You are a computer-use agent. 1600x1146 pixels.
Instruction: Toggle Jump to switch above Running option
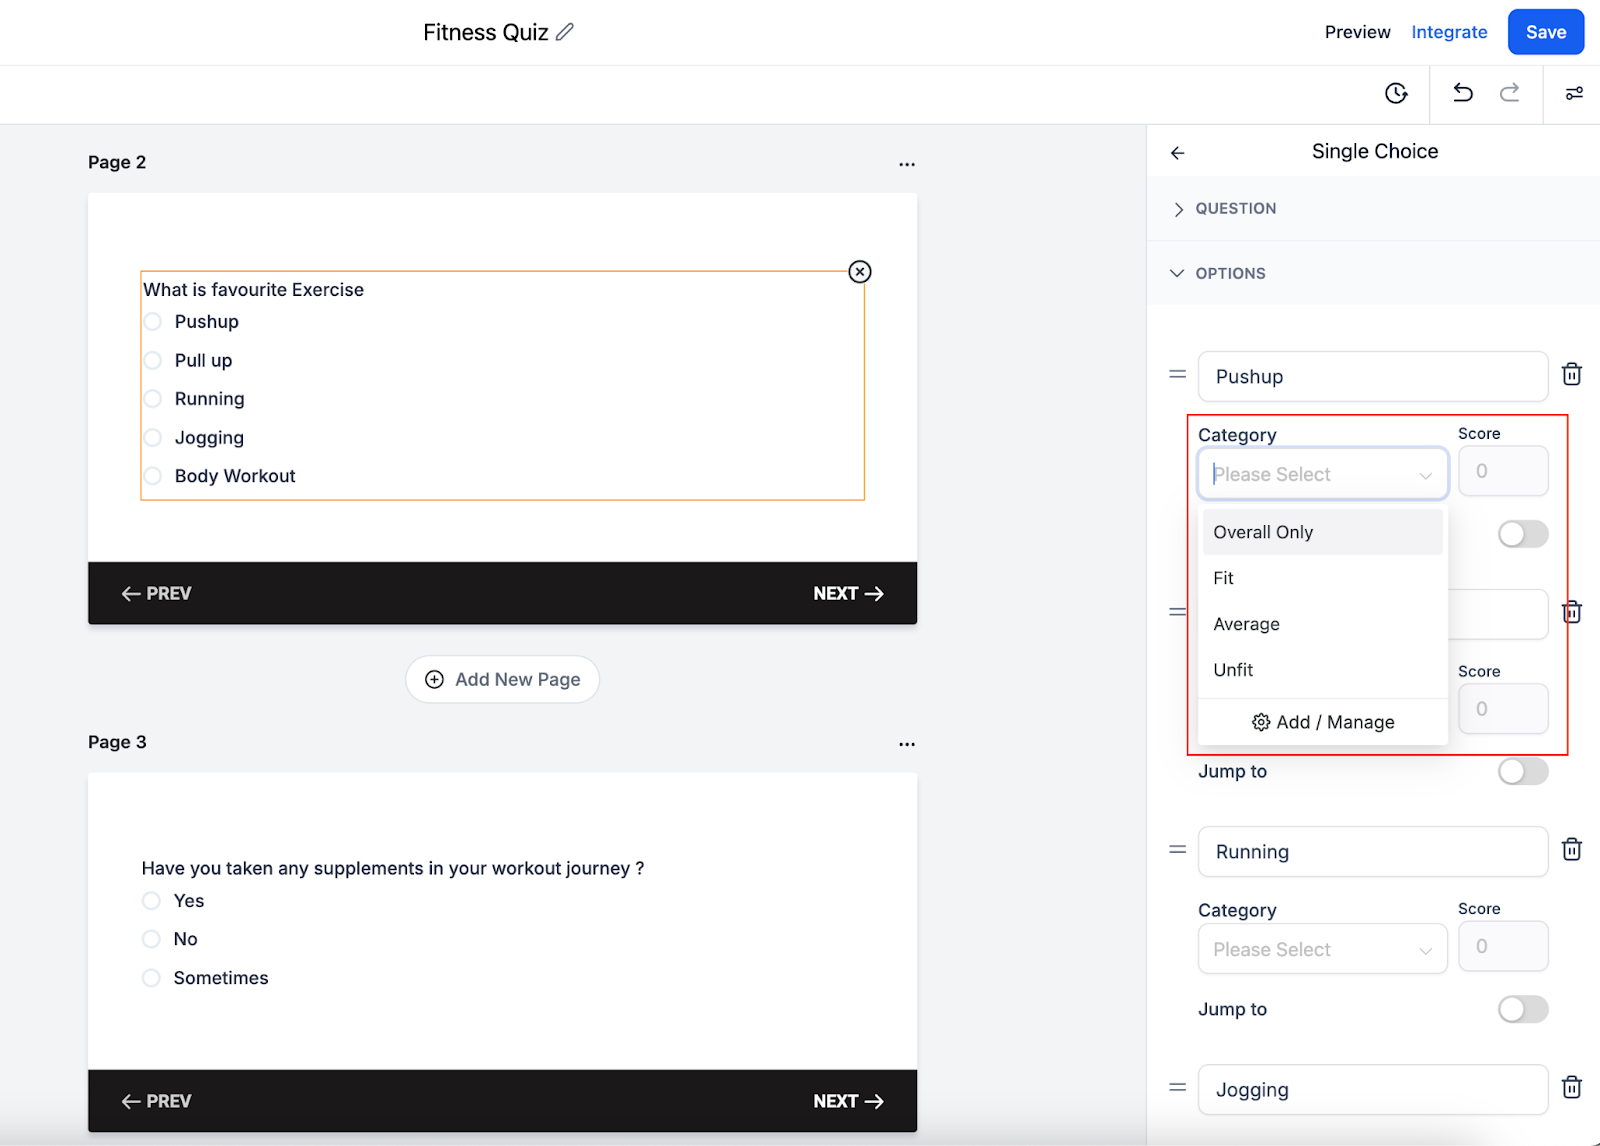tap(1523, 771)
